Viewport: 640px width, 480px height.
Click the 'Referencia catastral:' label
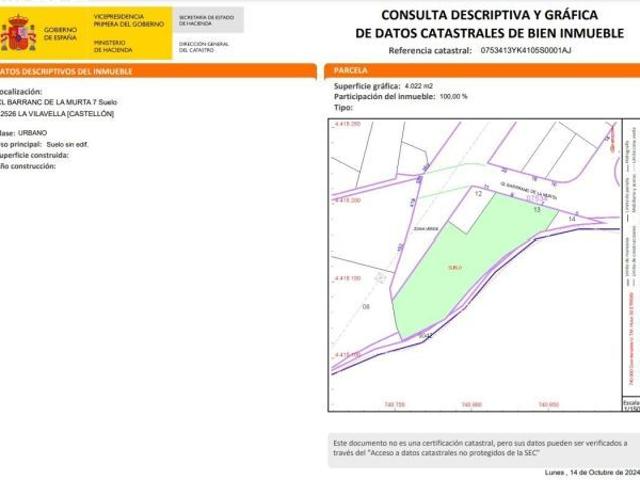click(x=430, y=51)
